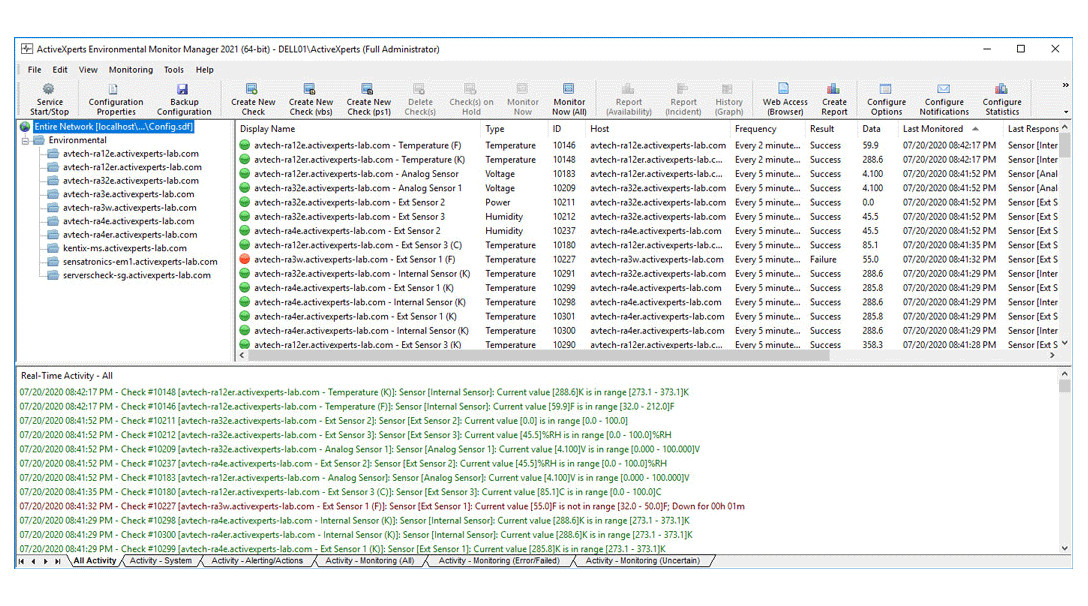The image size is (1088, 606).
Task: Select serverscheck-sg.activexperts-lab.com tree node
Action: tap(137, 275)
